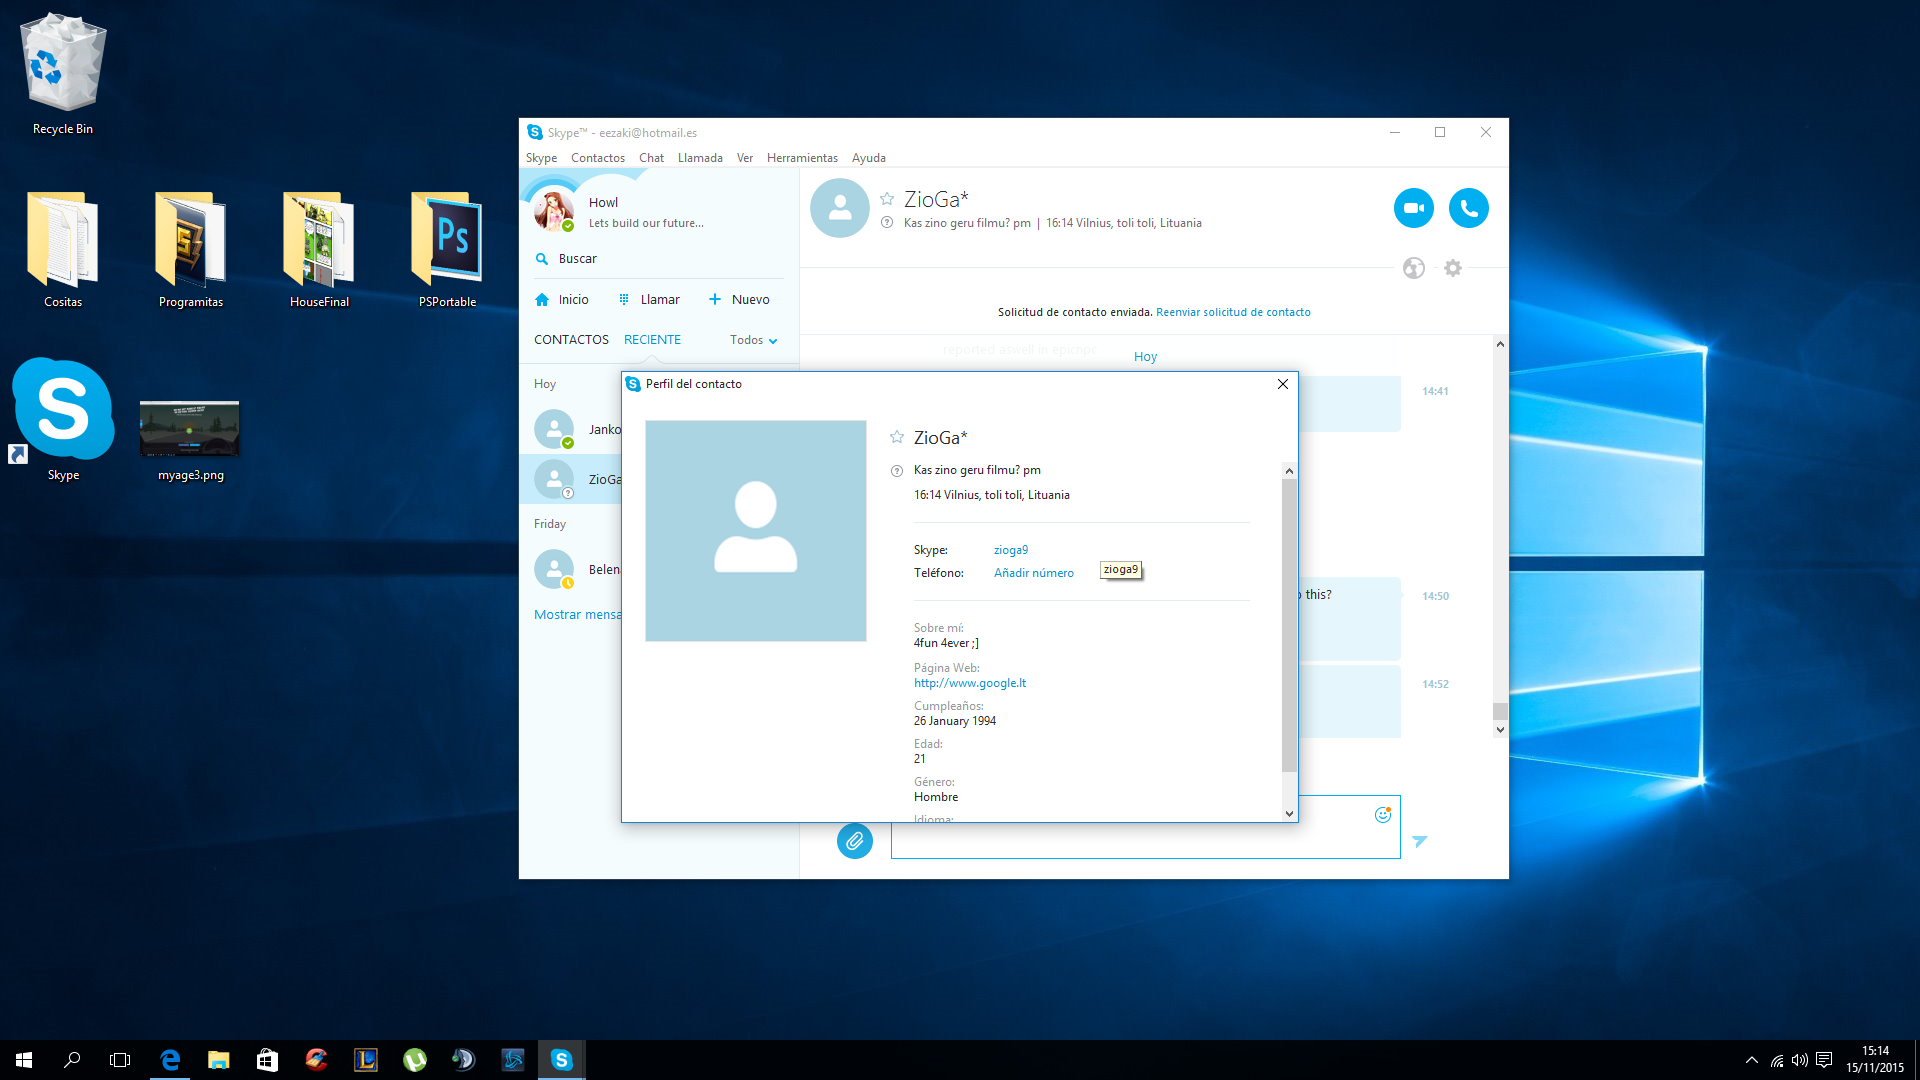The image size is (1920, 1080).
Task: Open the Contactos menu
Action: pos(598,158)
